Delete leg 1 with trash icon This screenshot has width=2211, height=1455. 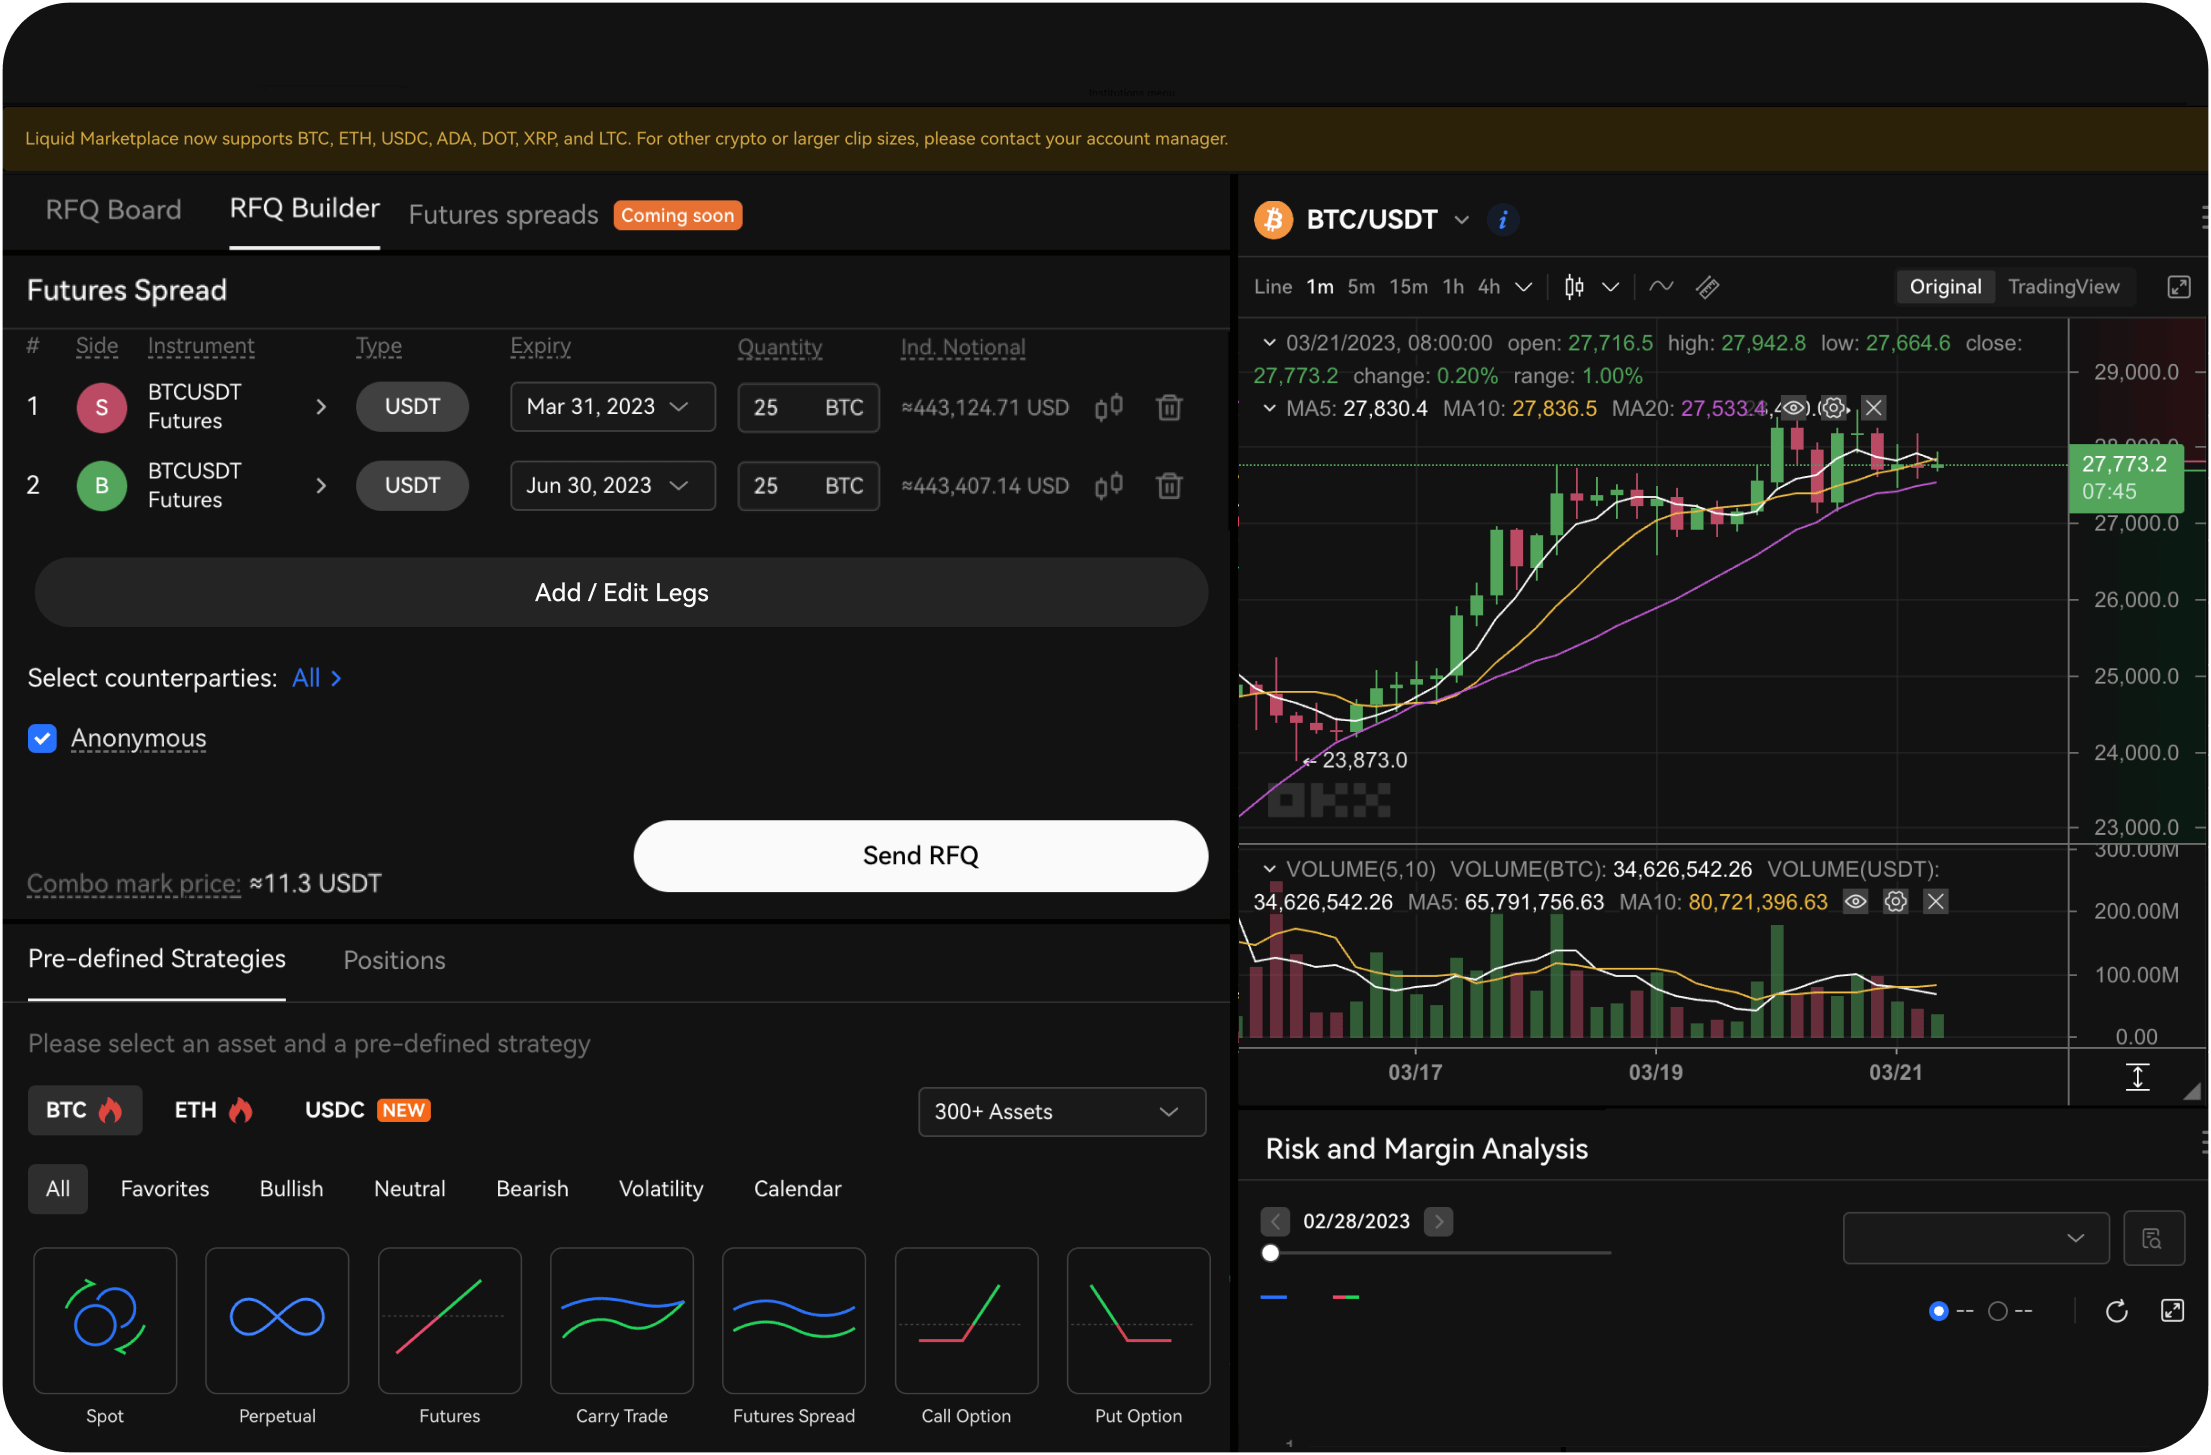point(1168,408)
